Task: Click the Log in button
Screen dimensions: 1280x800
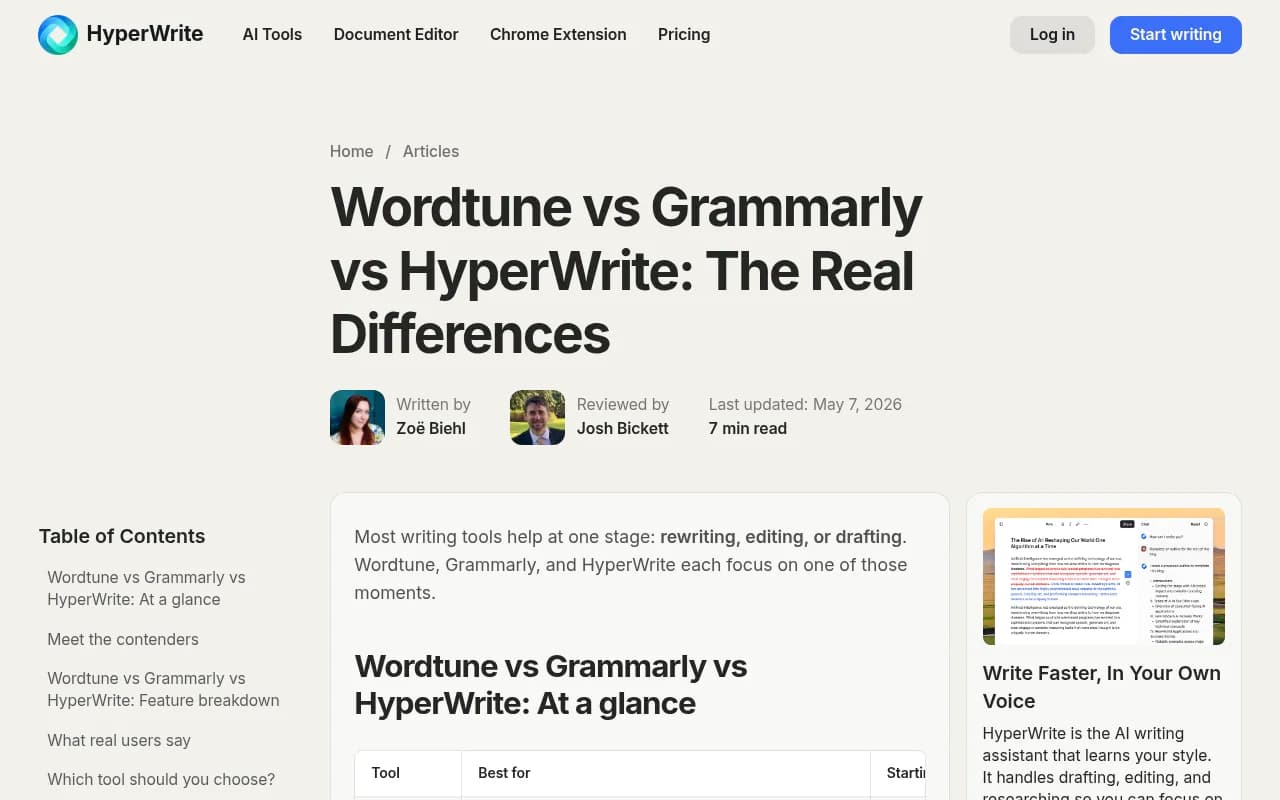Action: (x=1052, y=35)
